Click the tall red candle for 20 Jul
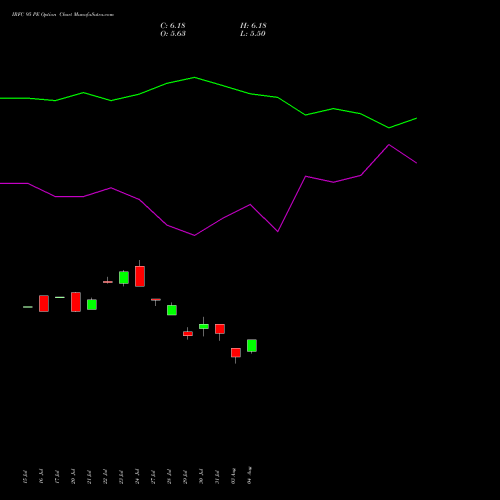This screenshot has height=500, width=500. pyautogui.click(x=76, y=302)
